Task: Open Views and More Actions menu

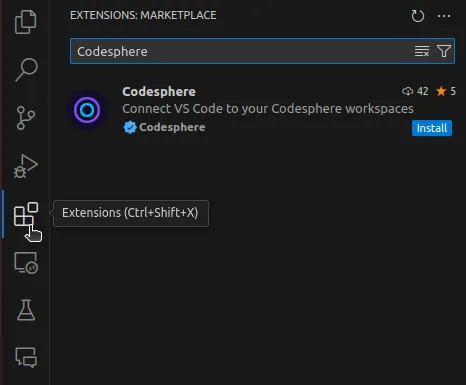Action: coord(444,16)
